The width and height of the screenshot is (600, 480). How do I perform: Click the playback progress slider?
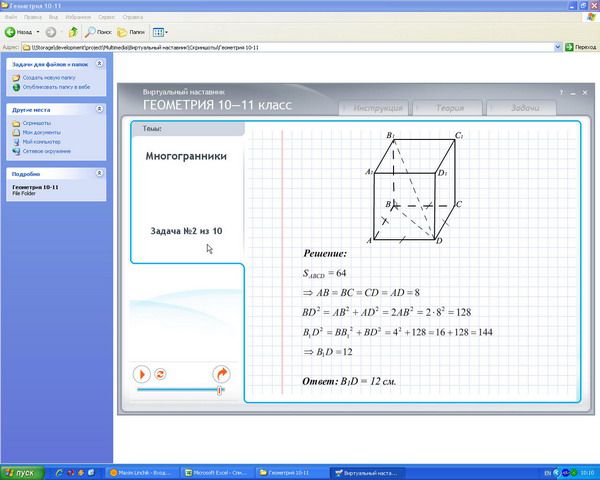coord(180,391)
